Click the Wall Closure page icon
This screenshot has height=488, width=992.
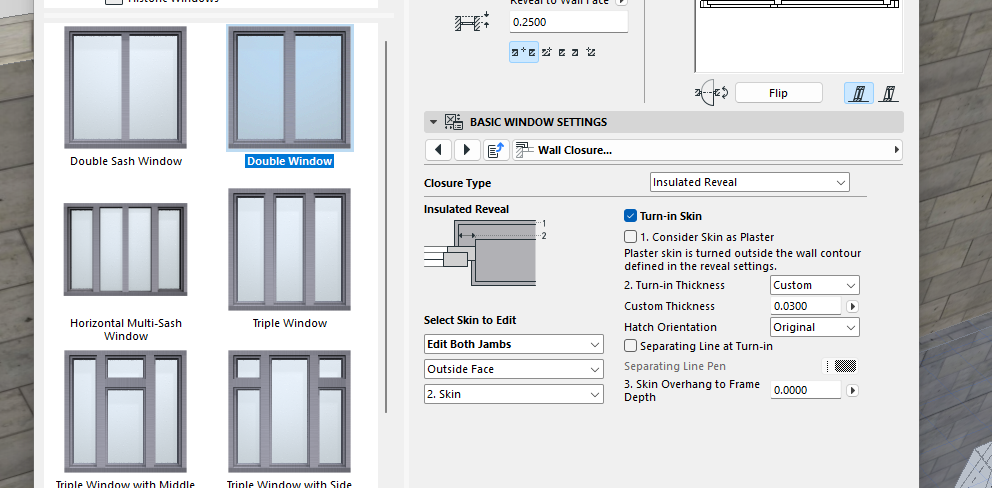(x=524, y=150)
